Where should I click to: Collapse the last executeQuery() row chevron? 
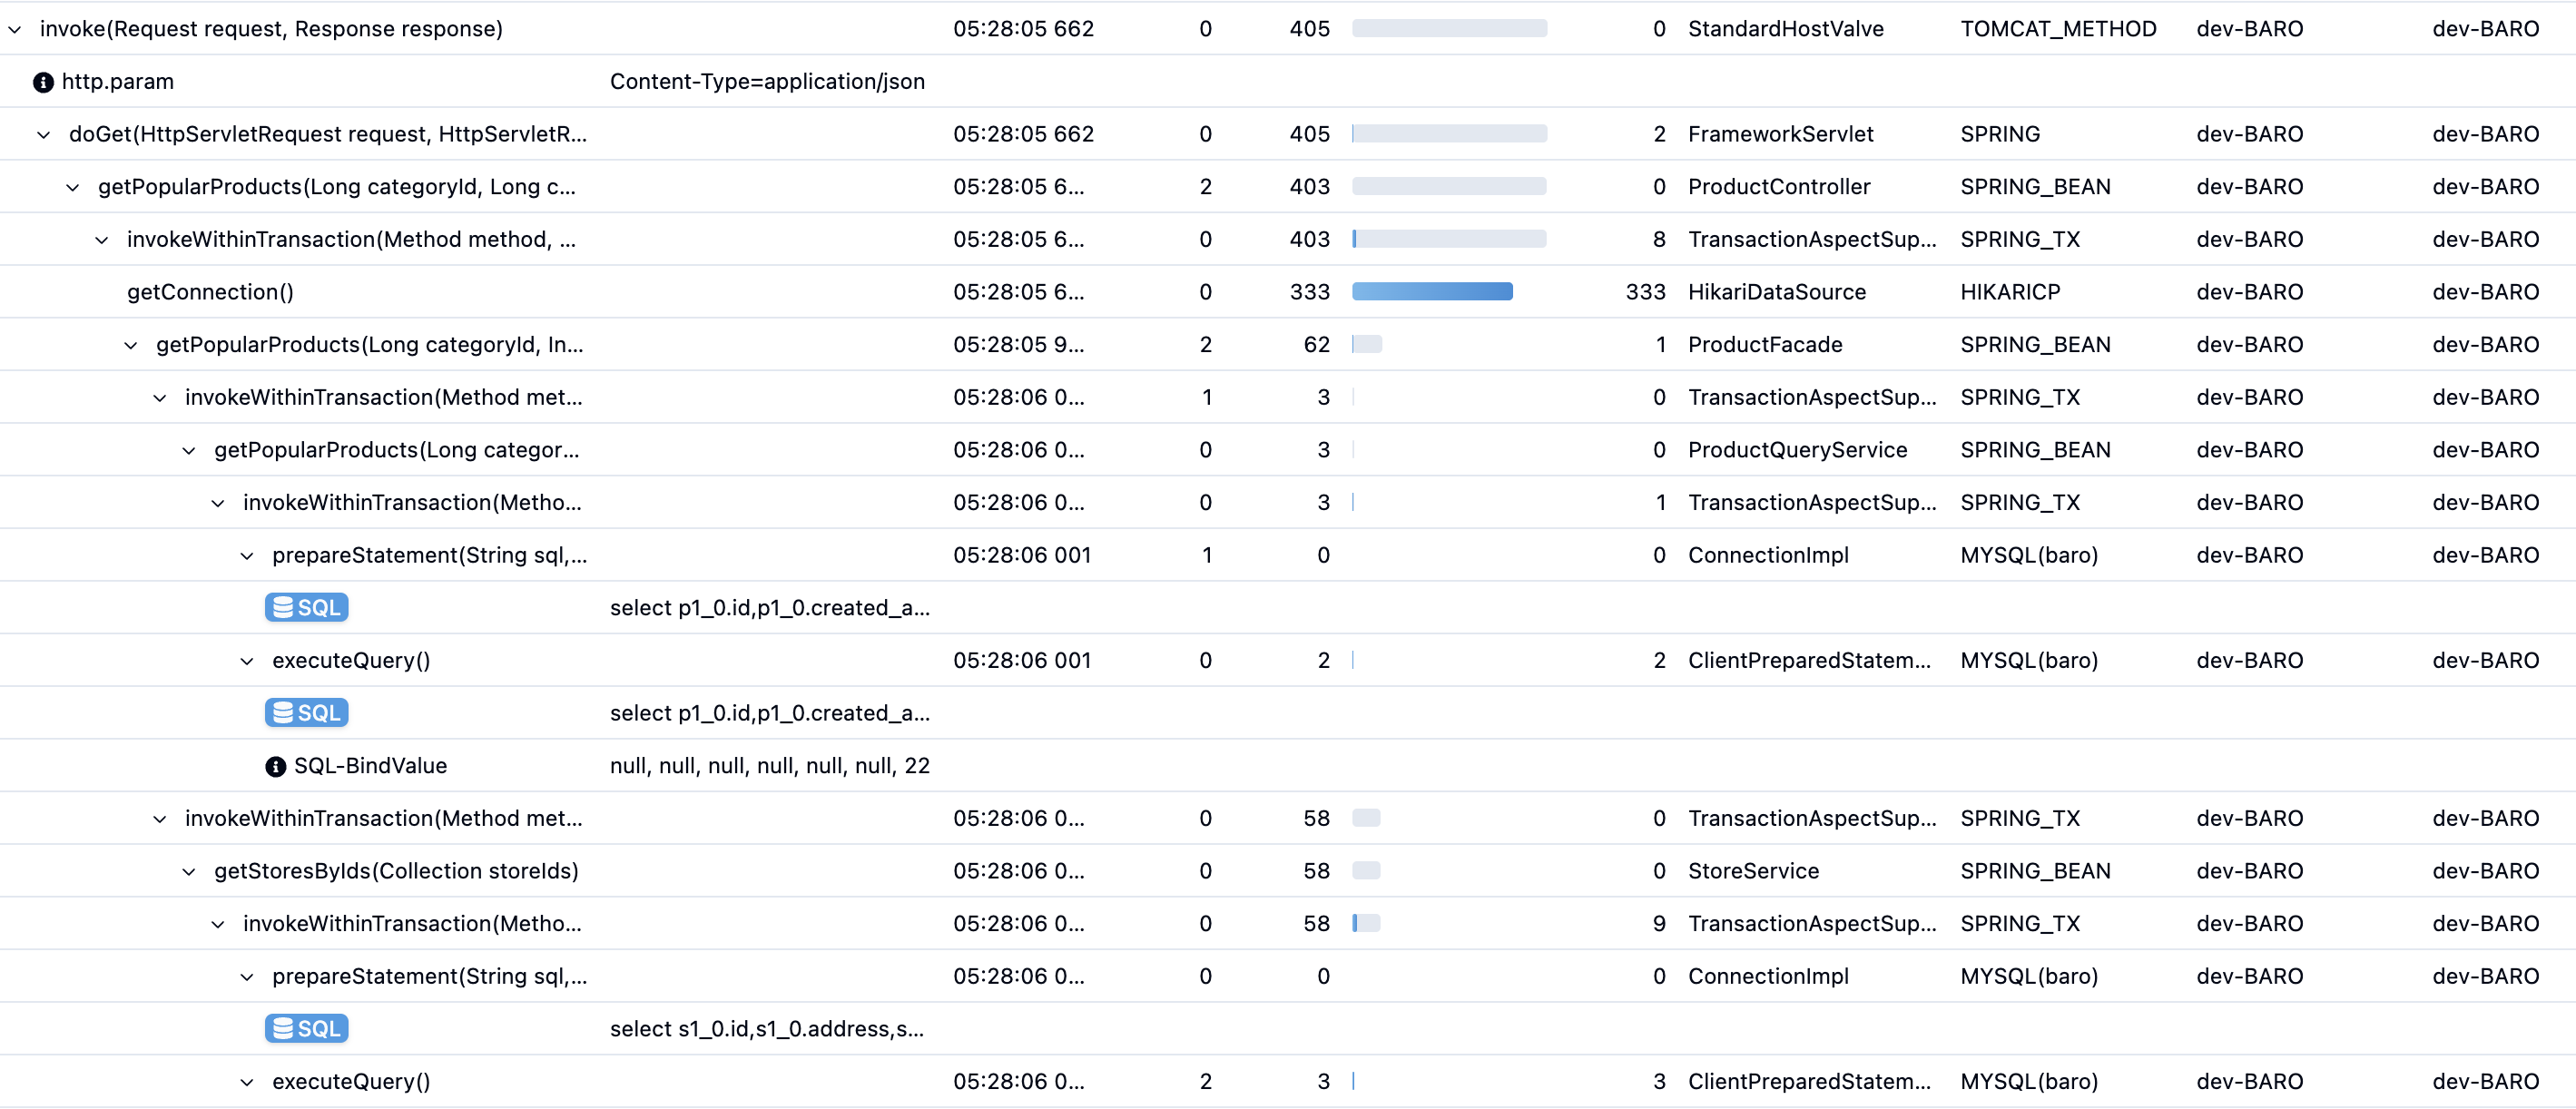247,1082
